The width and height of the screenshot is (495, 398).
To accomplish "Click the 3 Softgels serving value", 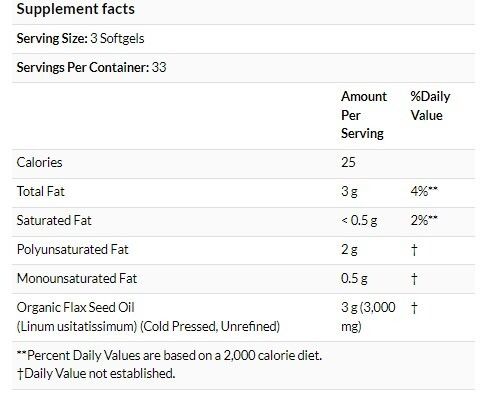I will 117,38.
